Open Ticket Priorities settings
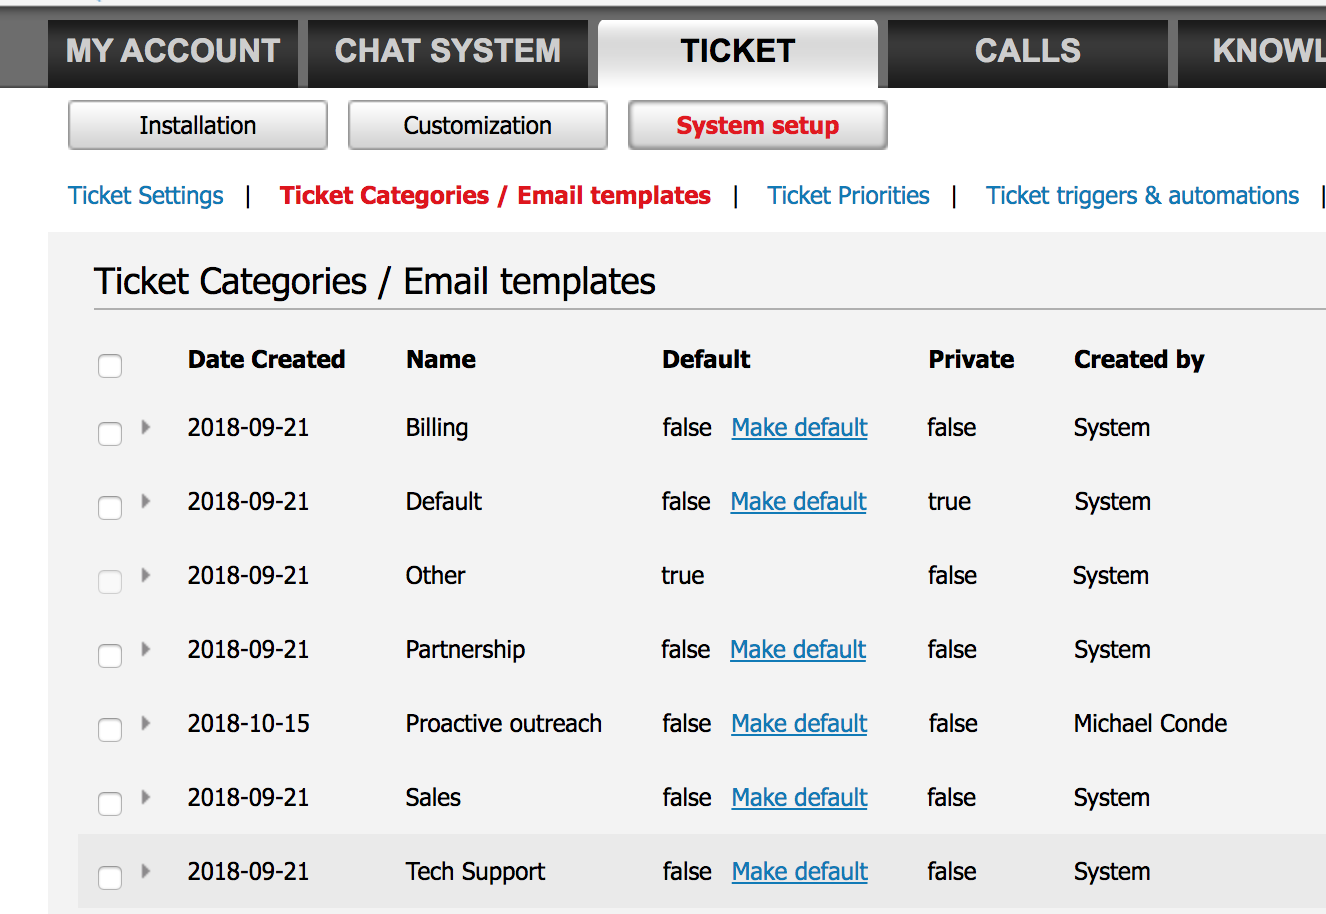1326x914 pixels. (x=848, y=195)
